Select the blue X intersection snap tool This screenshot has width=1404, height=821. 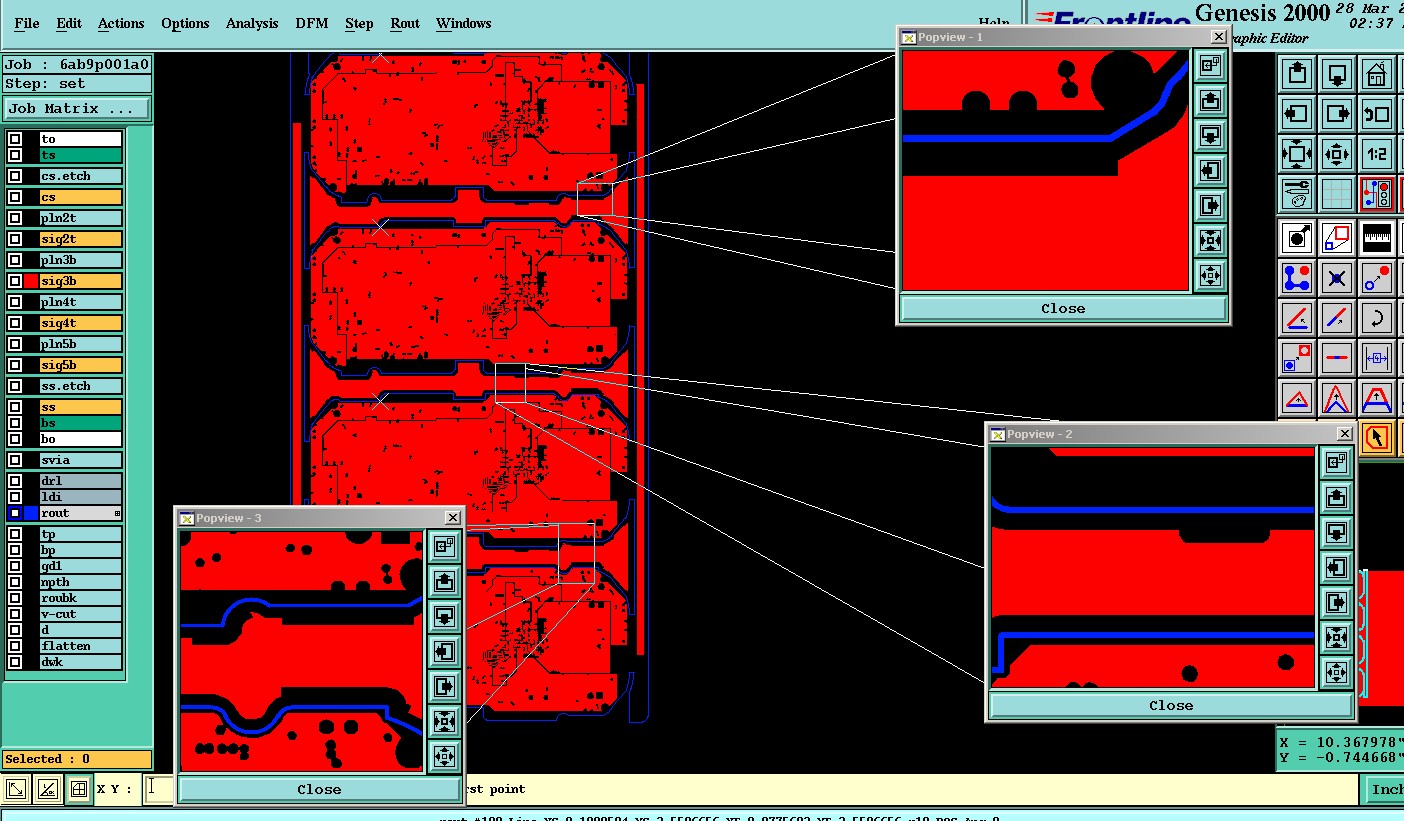click(x=1337, y=278)
